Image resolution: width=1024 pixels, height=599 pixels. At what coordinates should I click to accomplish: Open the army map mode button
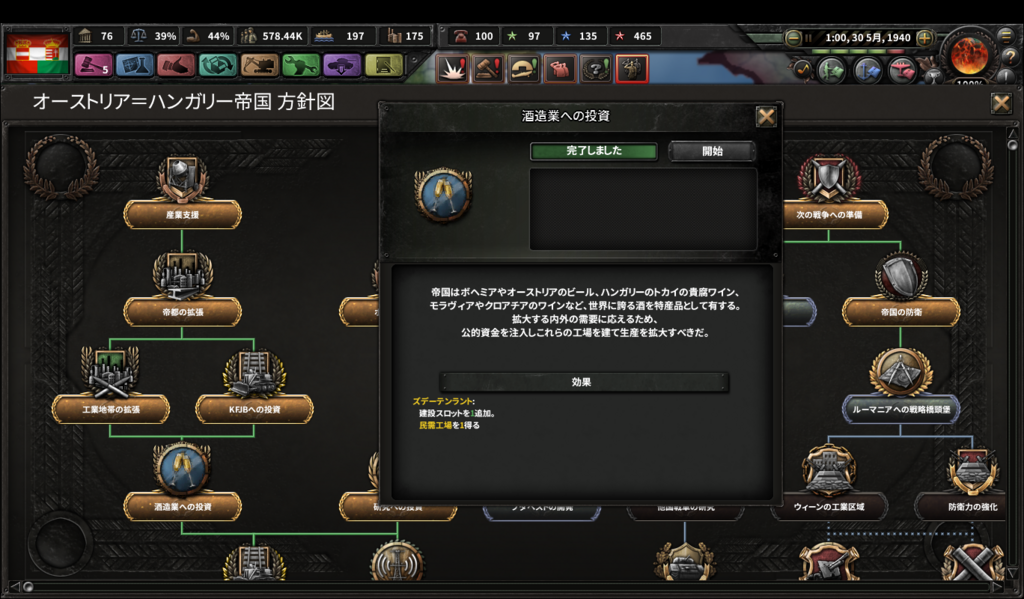coord(831,71)
